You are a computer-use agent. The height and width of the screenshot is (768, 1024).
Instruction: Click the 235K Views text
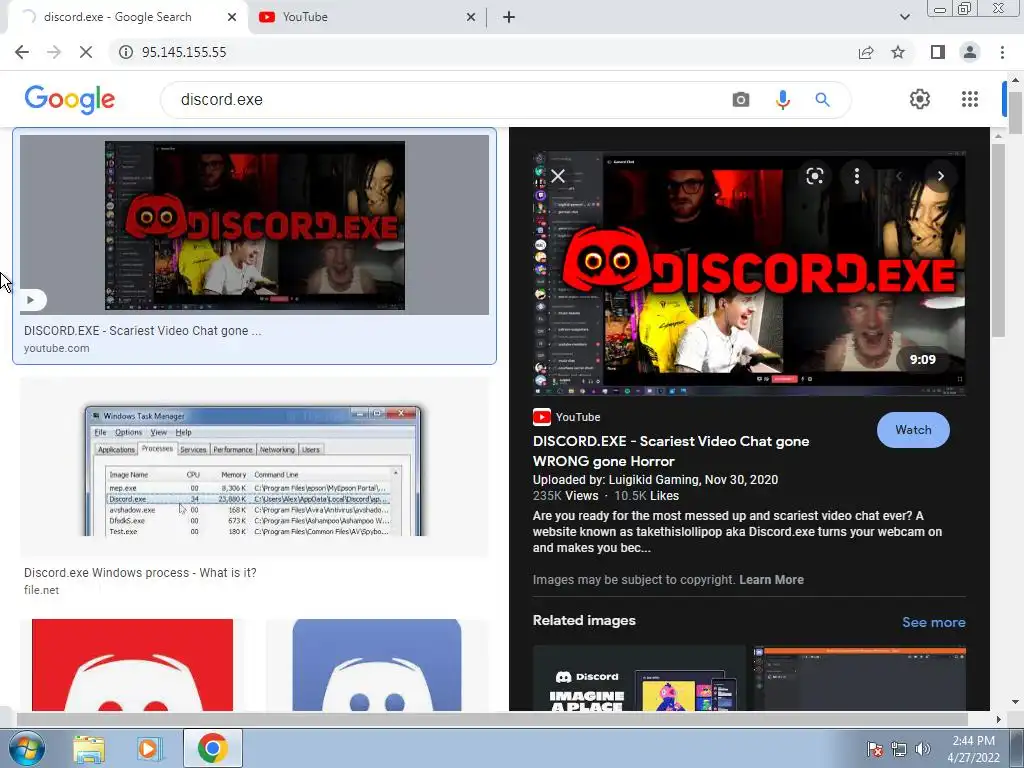[566, 496]
